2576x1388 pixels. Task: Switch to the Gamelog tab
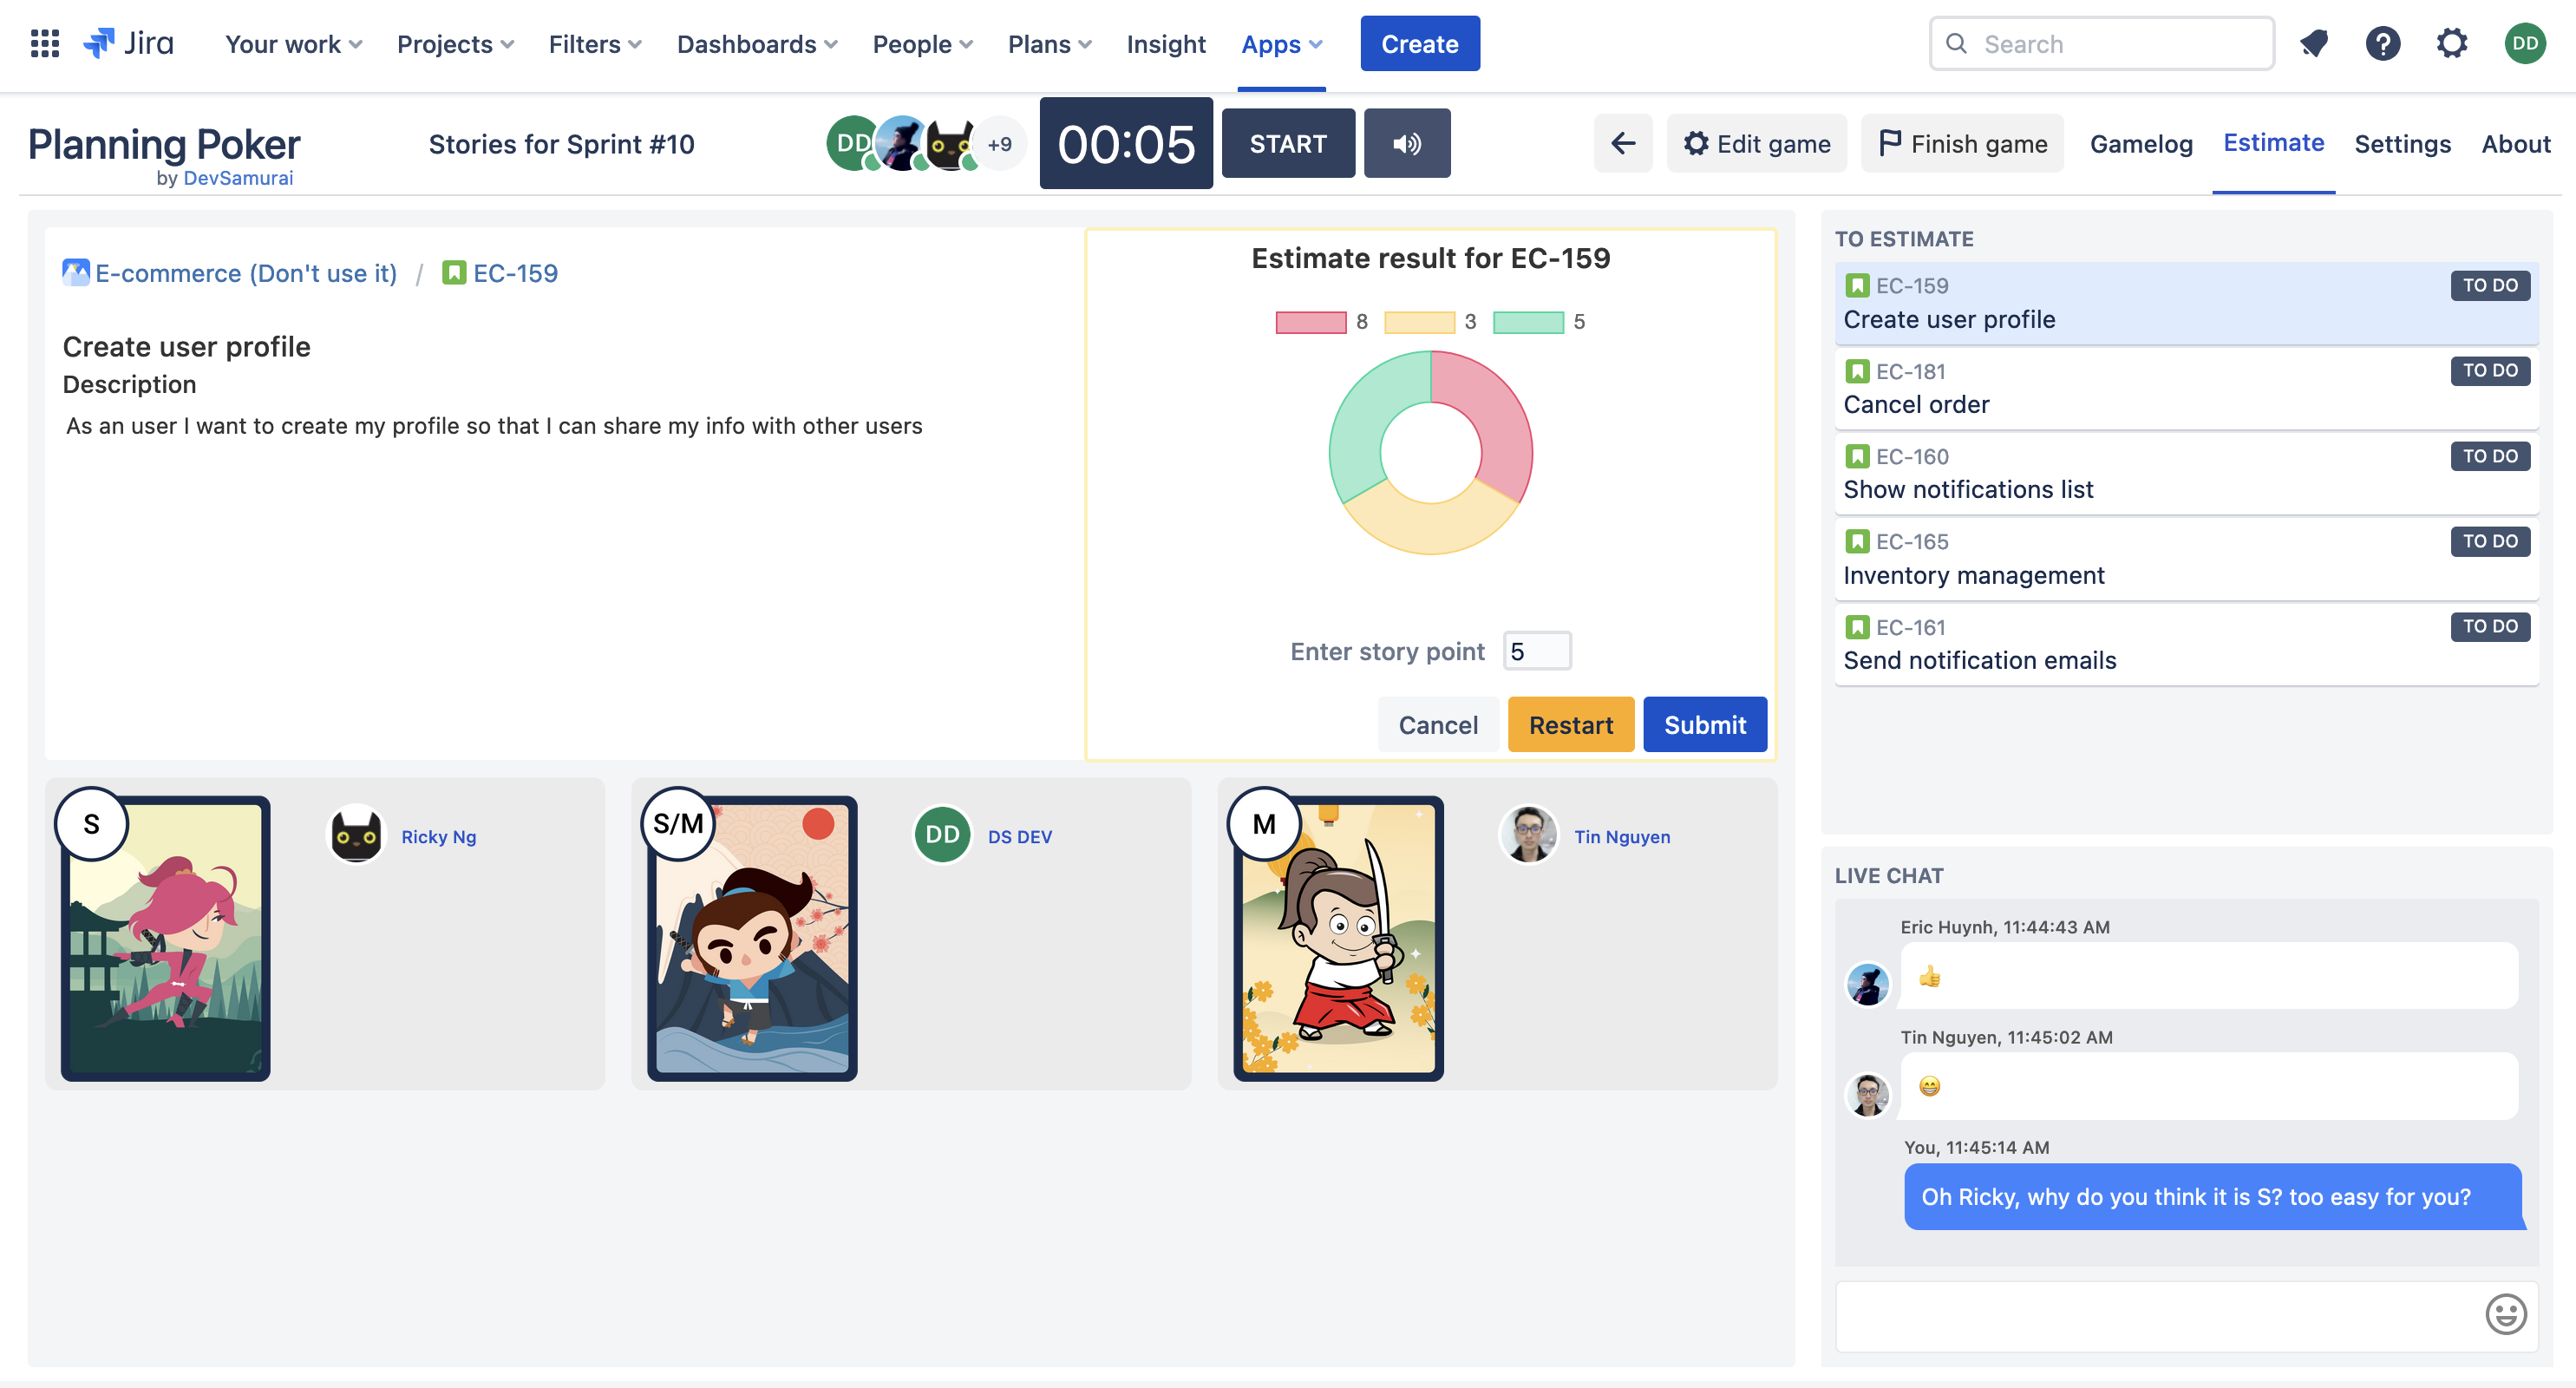(2140, 144)
